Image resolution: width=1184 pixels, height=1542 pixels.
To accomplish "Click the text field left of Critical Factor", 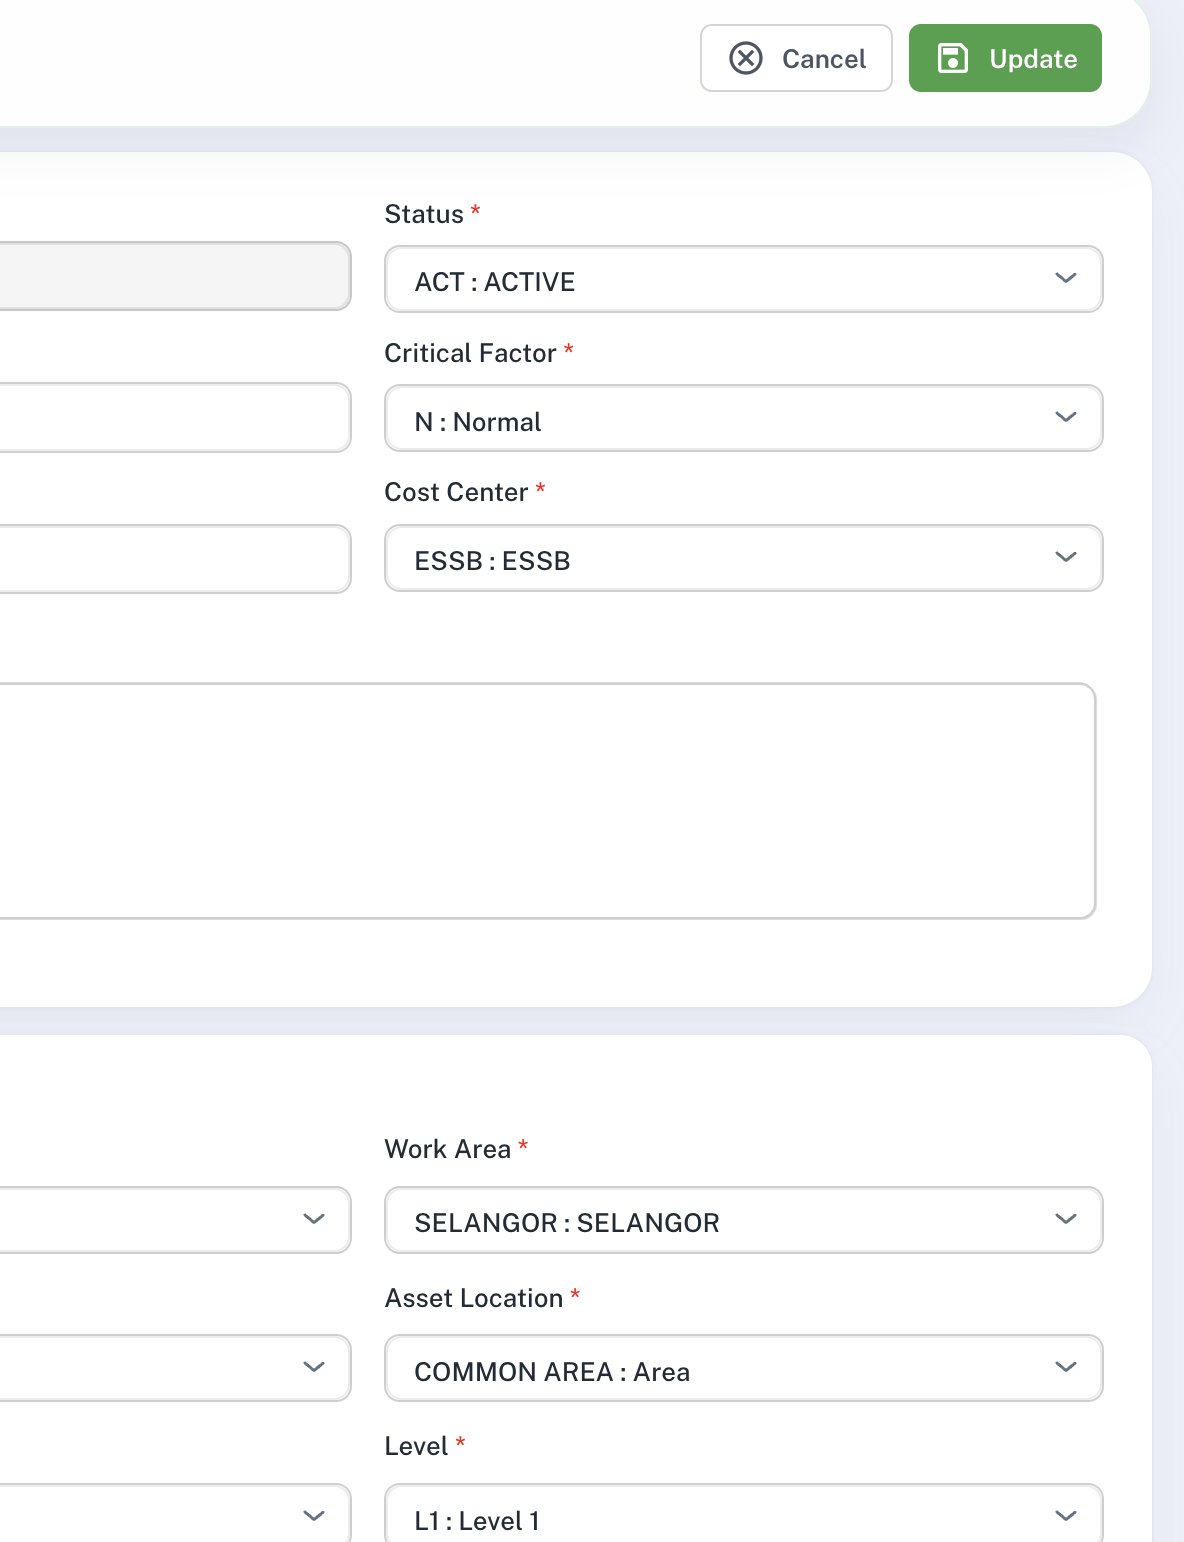I will pos(173,418).
